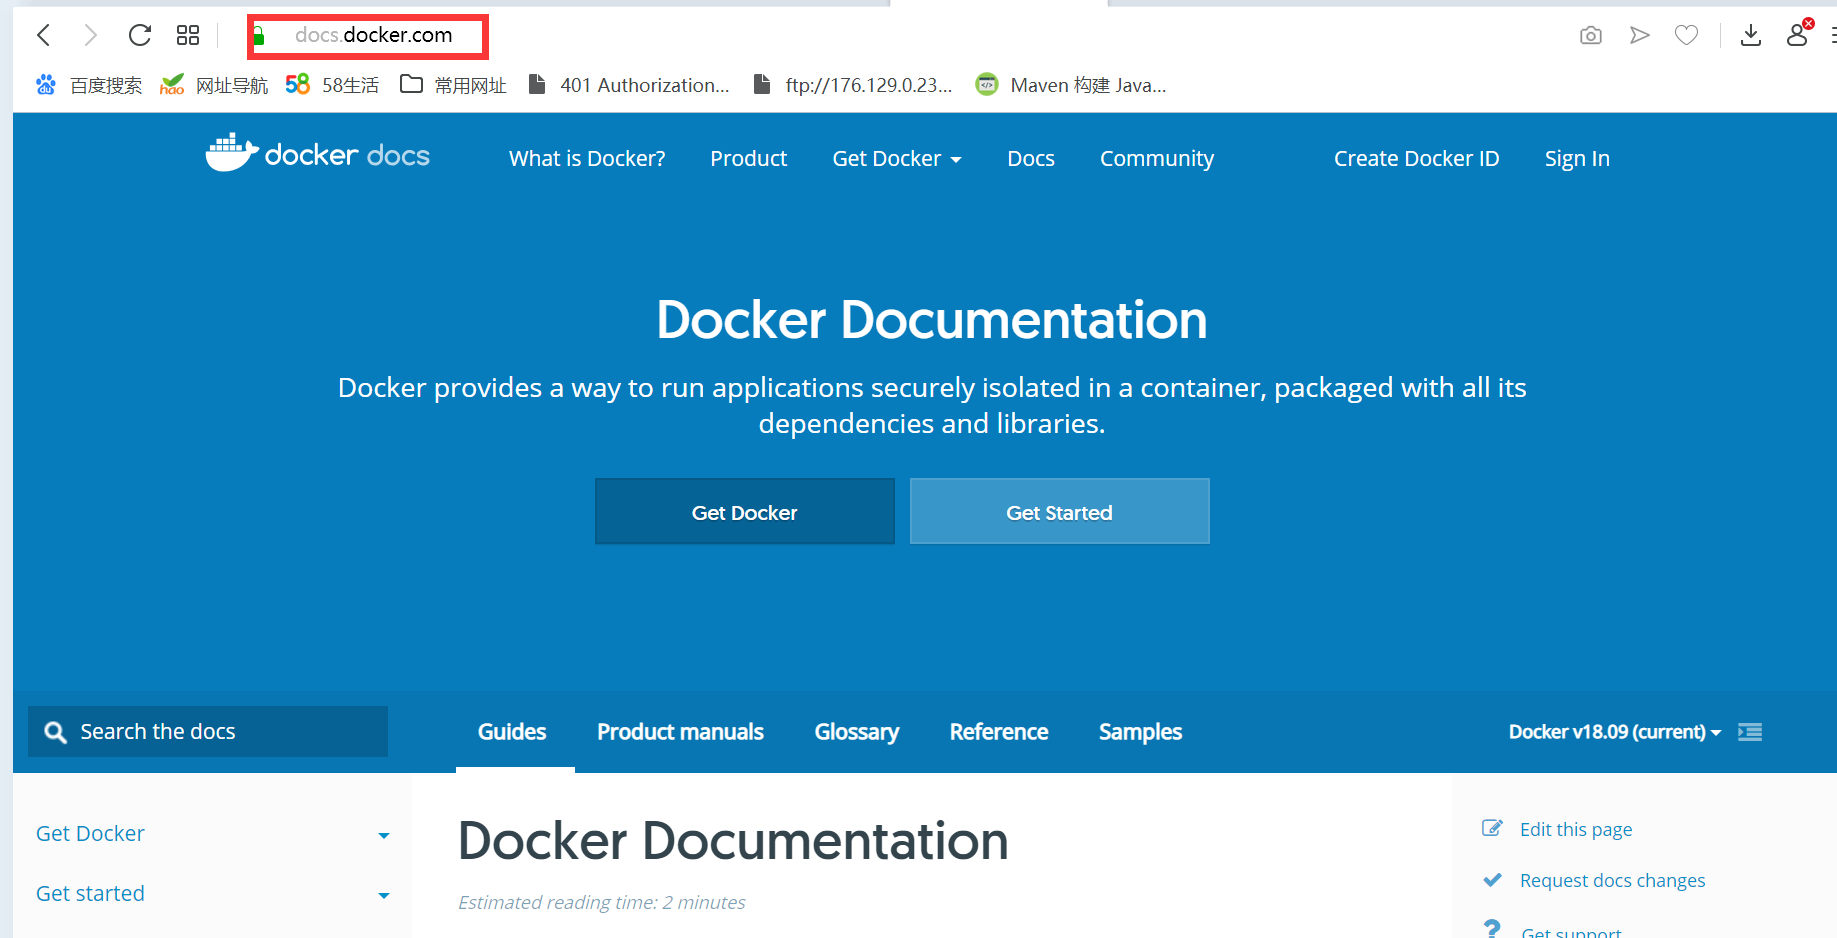Open the Community menu item
The width and height of the screenshot is (1837, 938).
tap(1157, 158)
